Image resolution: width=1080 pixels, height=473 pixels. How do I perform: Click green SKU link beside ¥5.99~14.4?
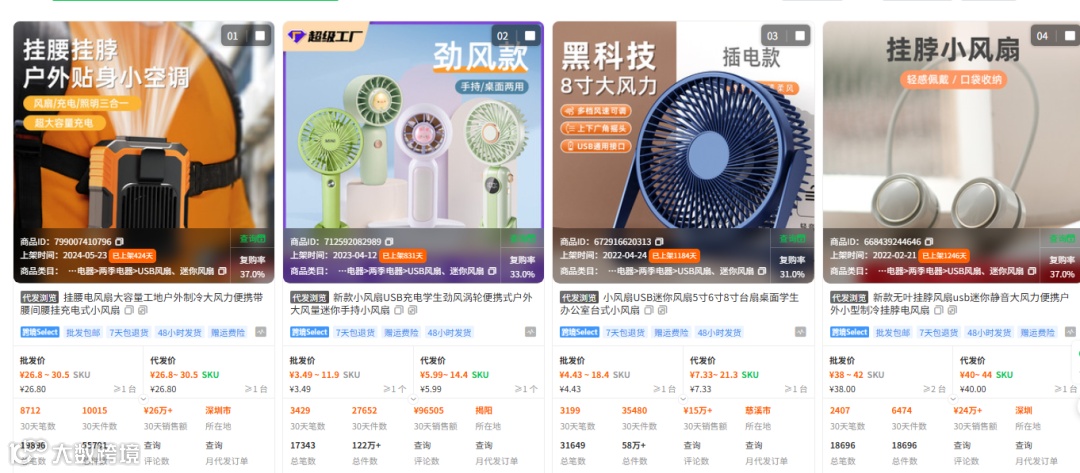[480, 375]
